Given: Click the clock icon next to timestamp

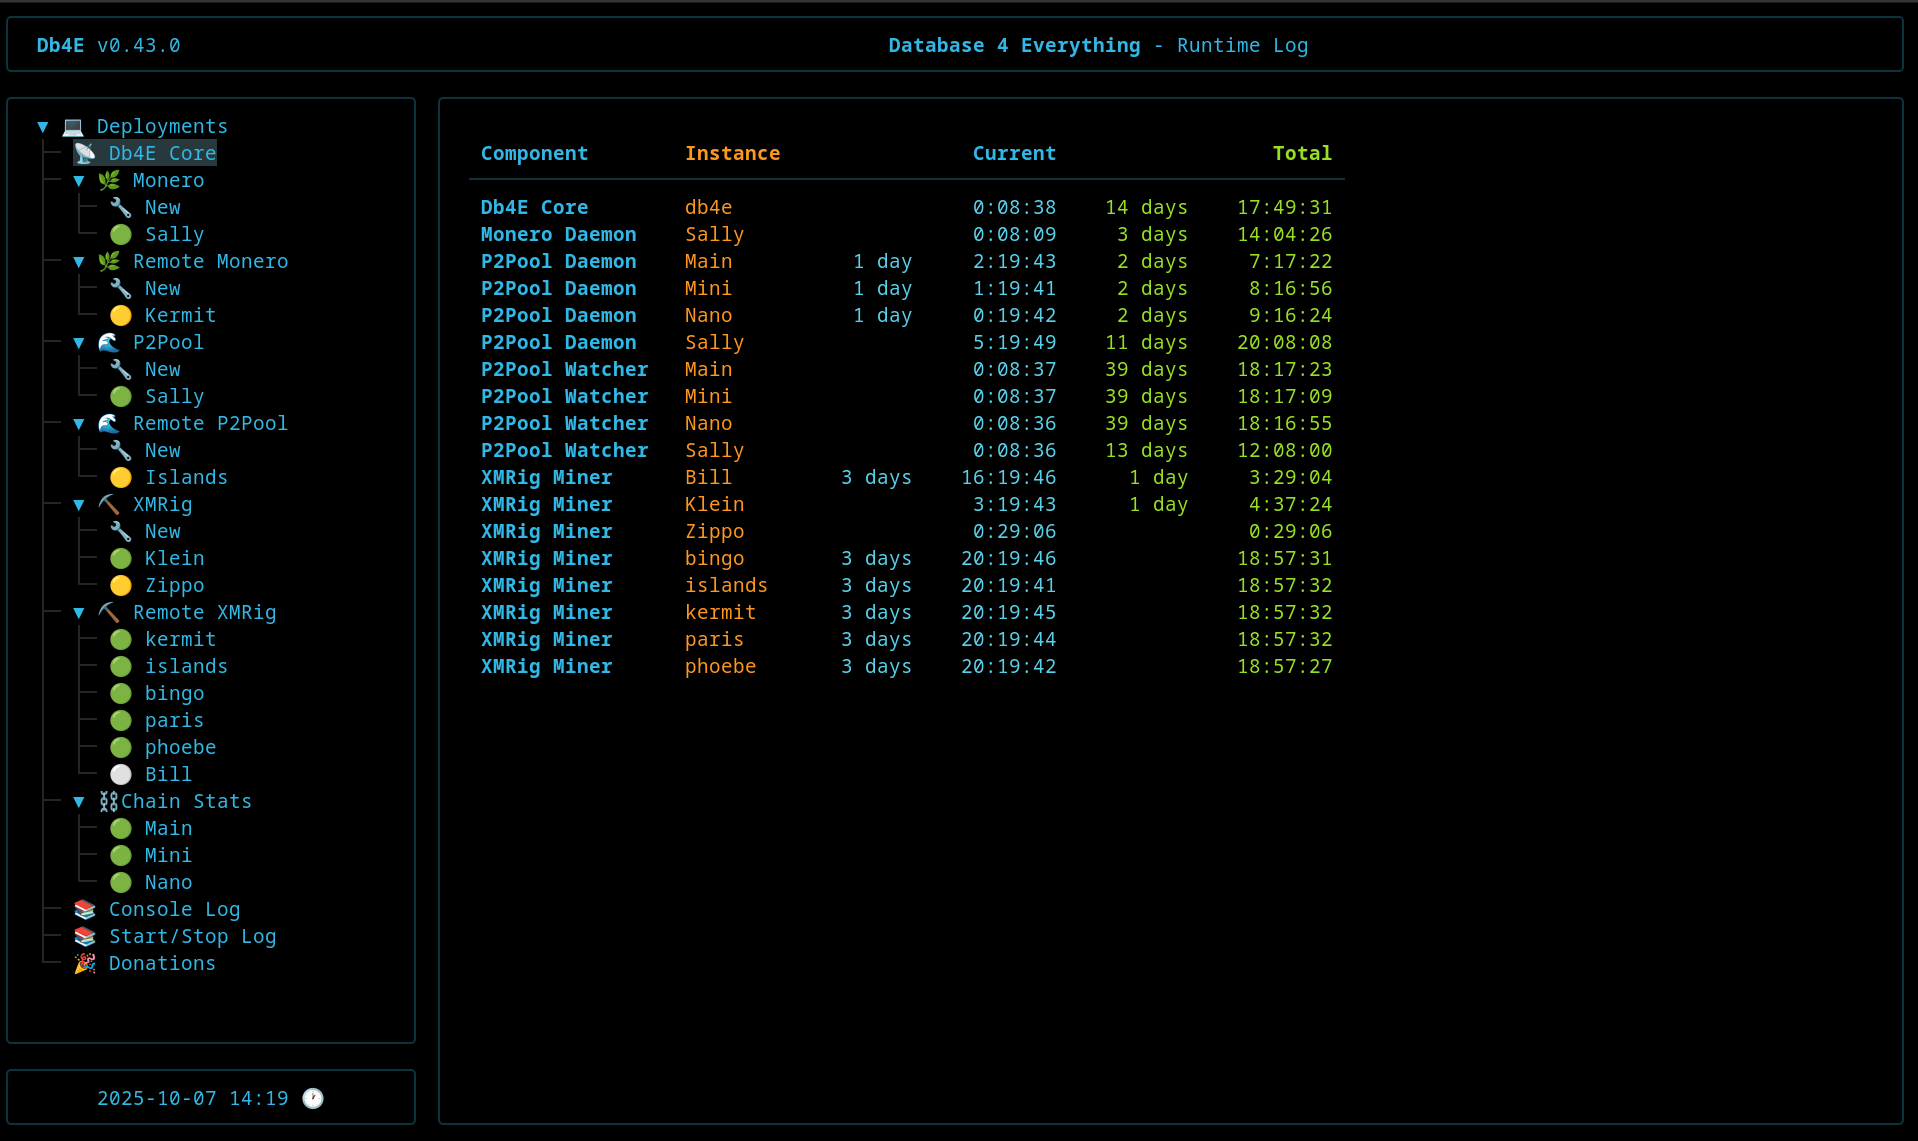Looking at the screenshot, I should pos(313,1098).
